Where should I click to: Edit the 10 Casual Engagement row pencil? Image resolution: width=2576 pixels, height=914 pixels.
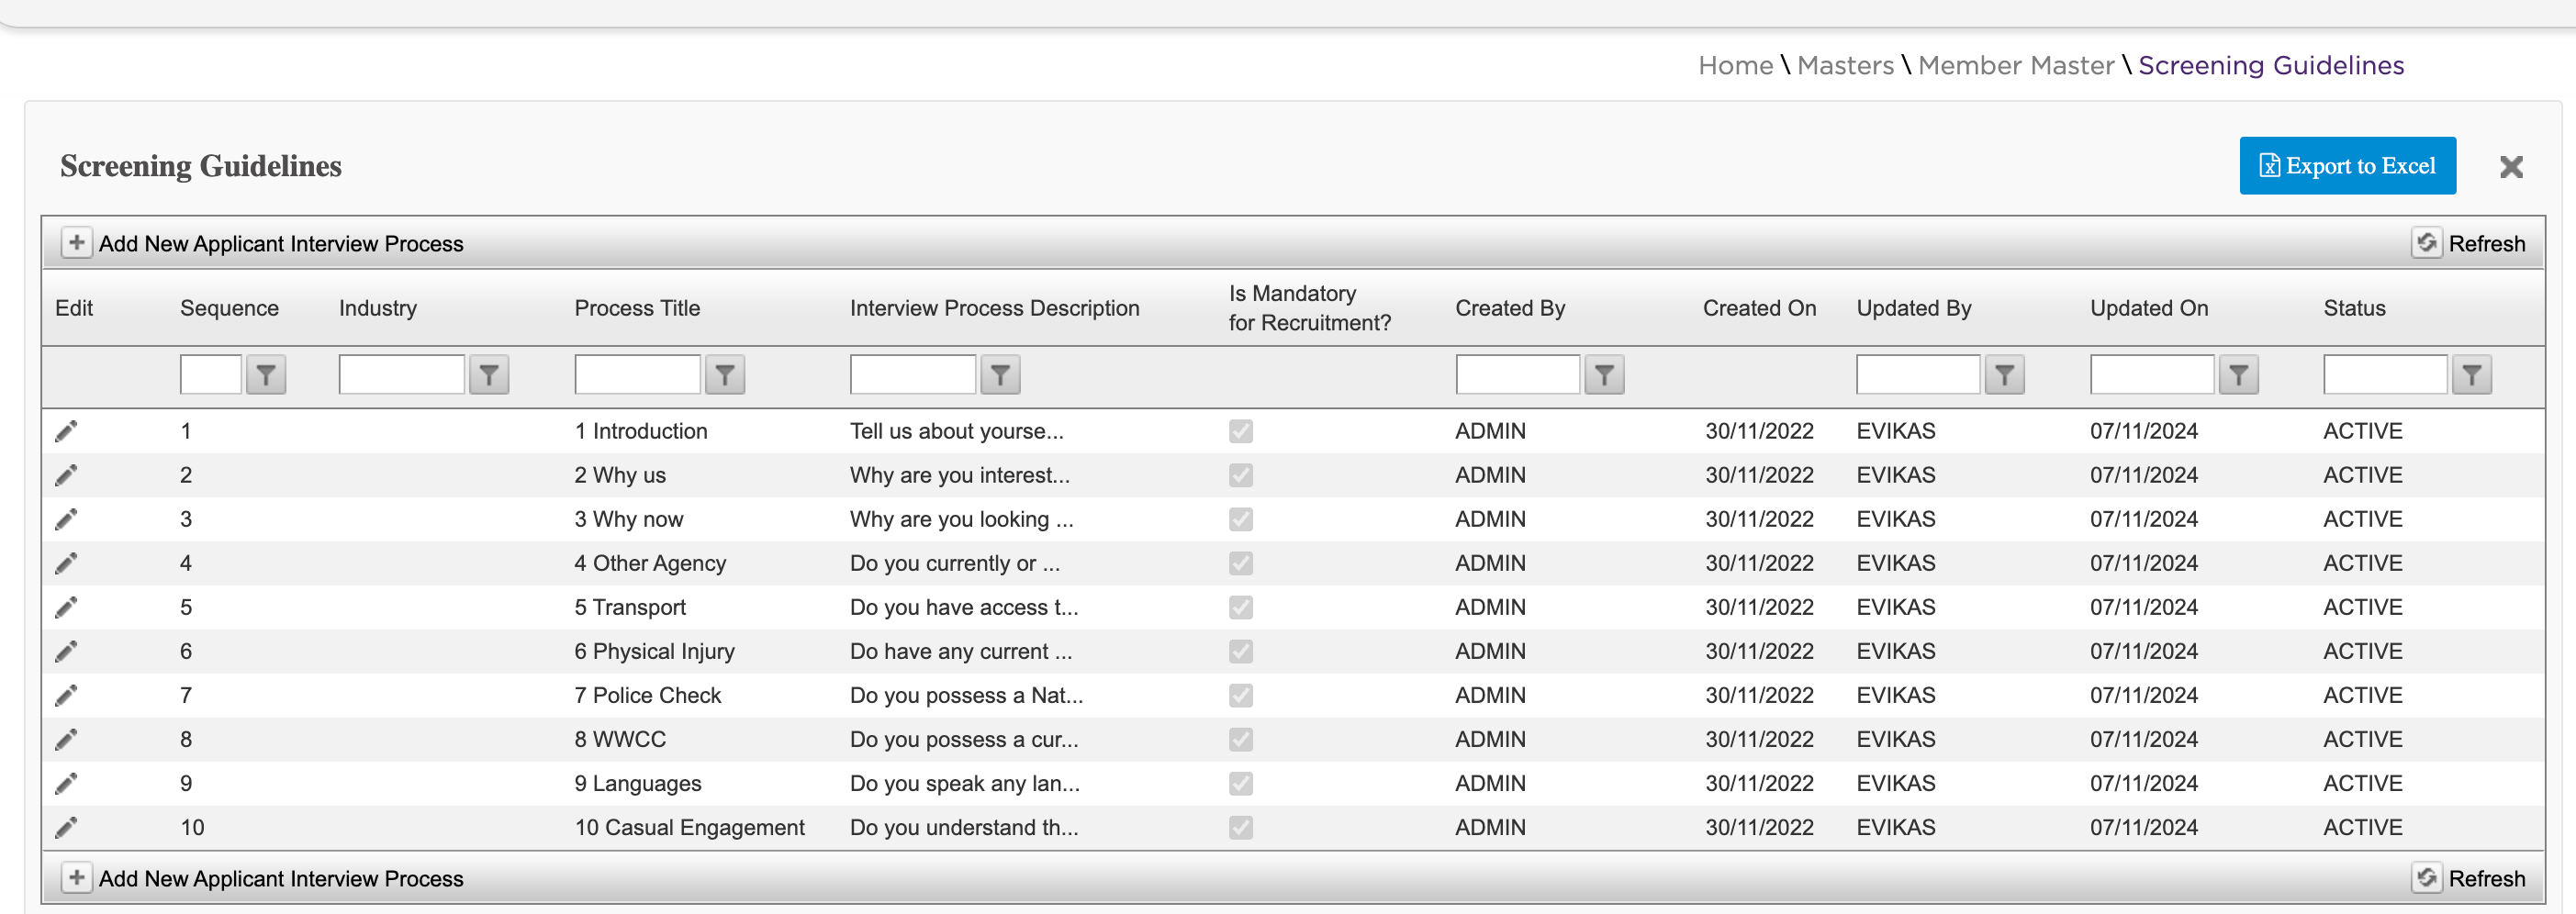click(x=66, y=827)
